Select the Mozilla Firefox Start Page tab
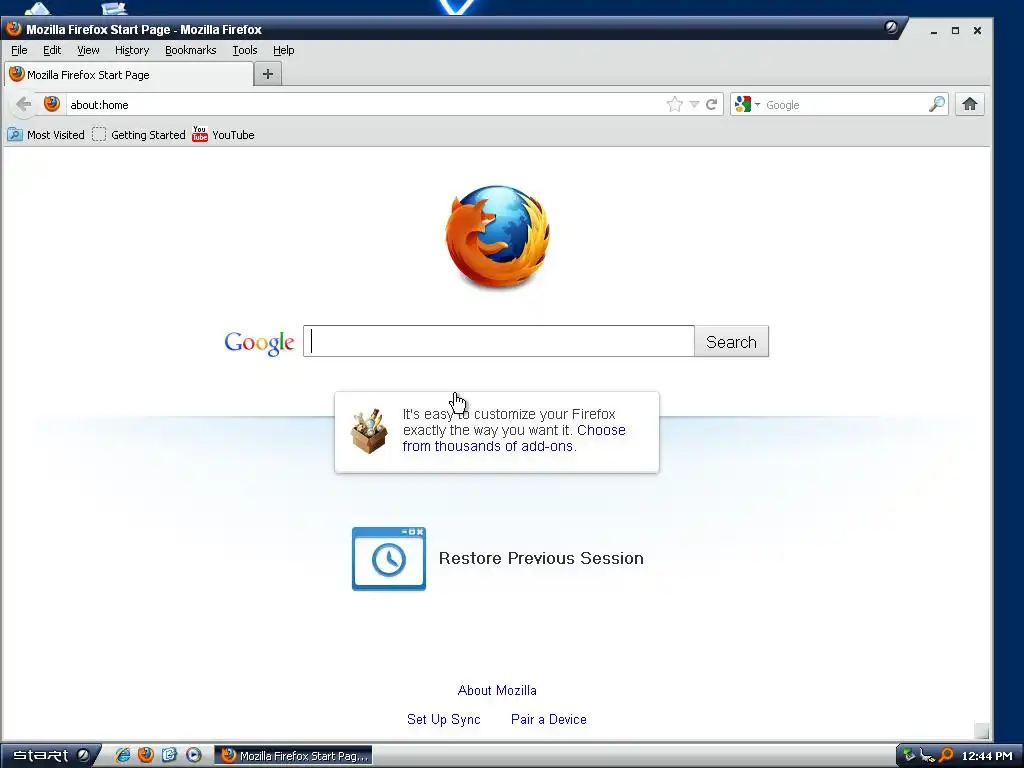 pyautogui.click(x=129, y=74)
